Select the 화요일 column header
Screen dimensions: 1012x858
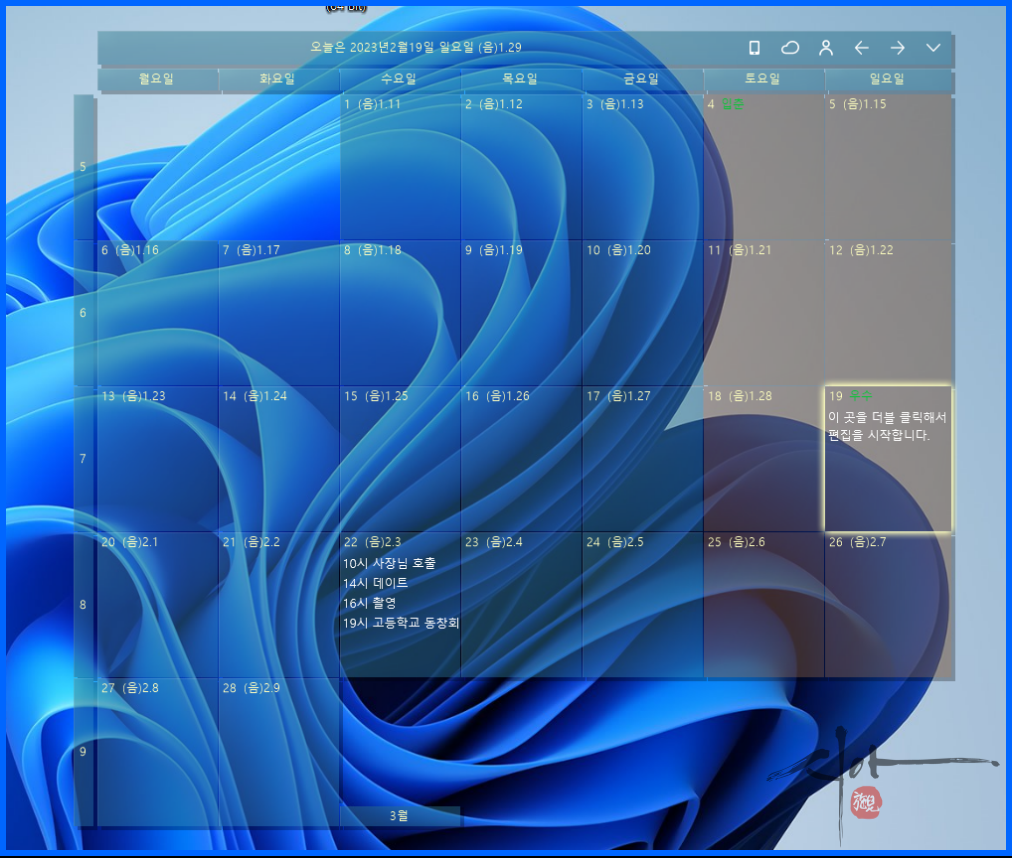coord(279,79)
